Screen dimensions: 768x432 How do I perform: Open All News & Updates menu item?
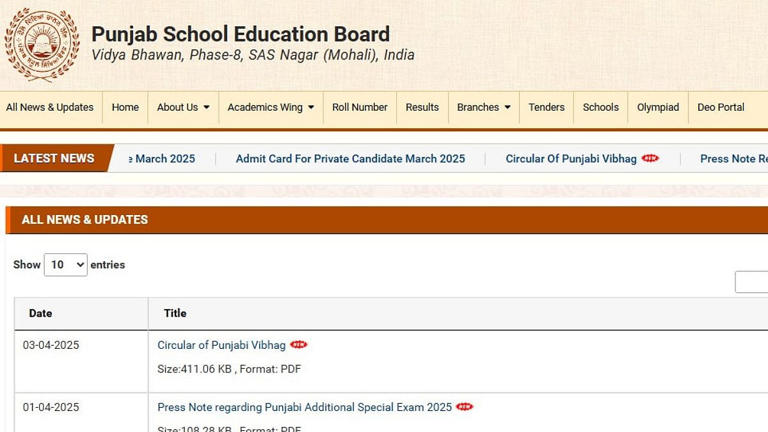(49, 107)
